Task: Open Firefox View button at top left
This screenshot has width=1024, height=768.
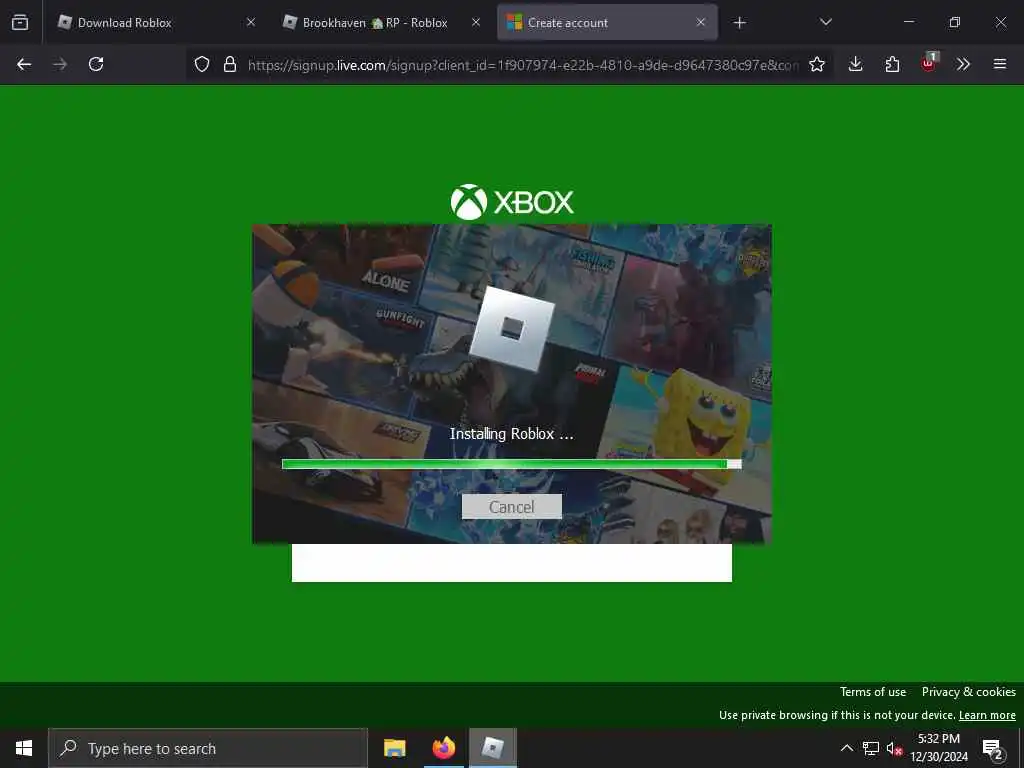Action: [20, 22]
